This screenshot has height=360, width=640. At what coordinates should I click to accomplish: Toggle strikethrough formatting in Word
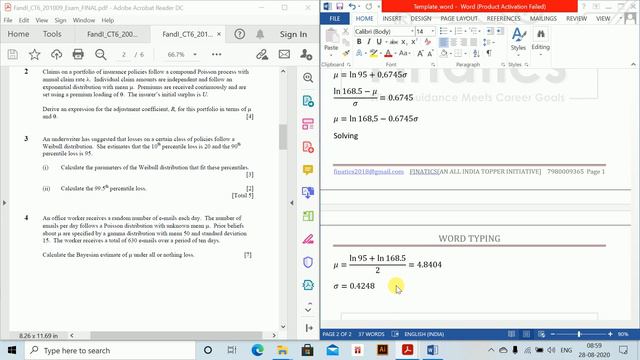[x=394, y=42]
